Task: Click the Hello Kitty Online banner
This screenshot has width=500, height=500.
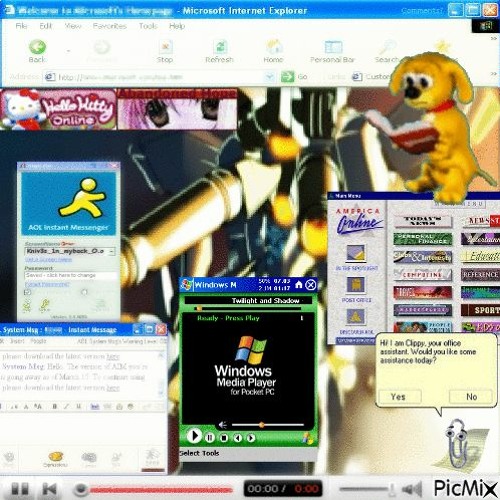Action: tap(58, 109)
